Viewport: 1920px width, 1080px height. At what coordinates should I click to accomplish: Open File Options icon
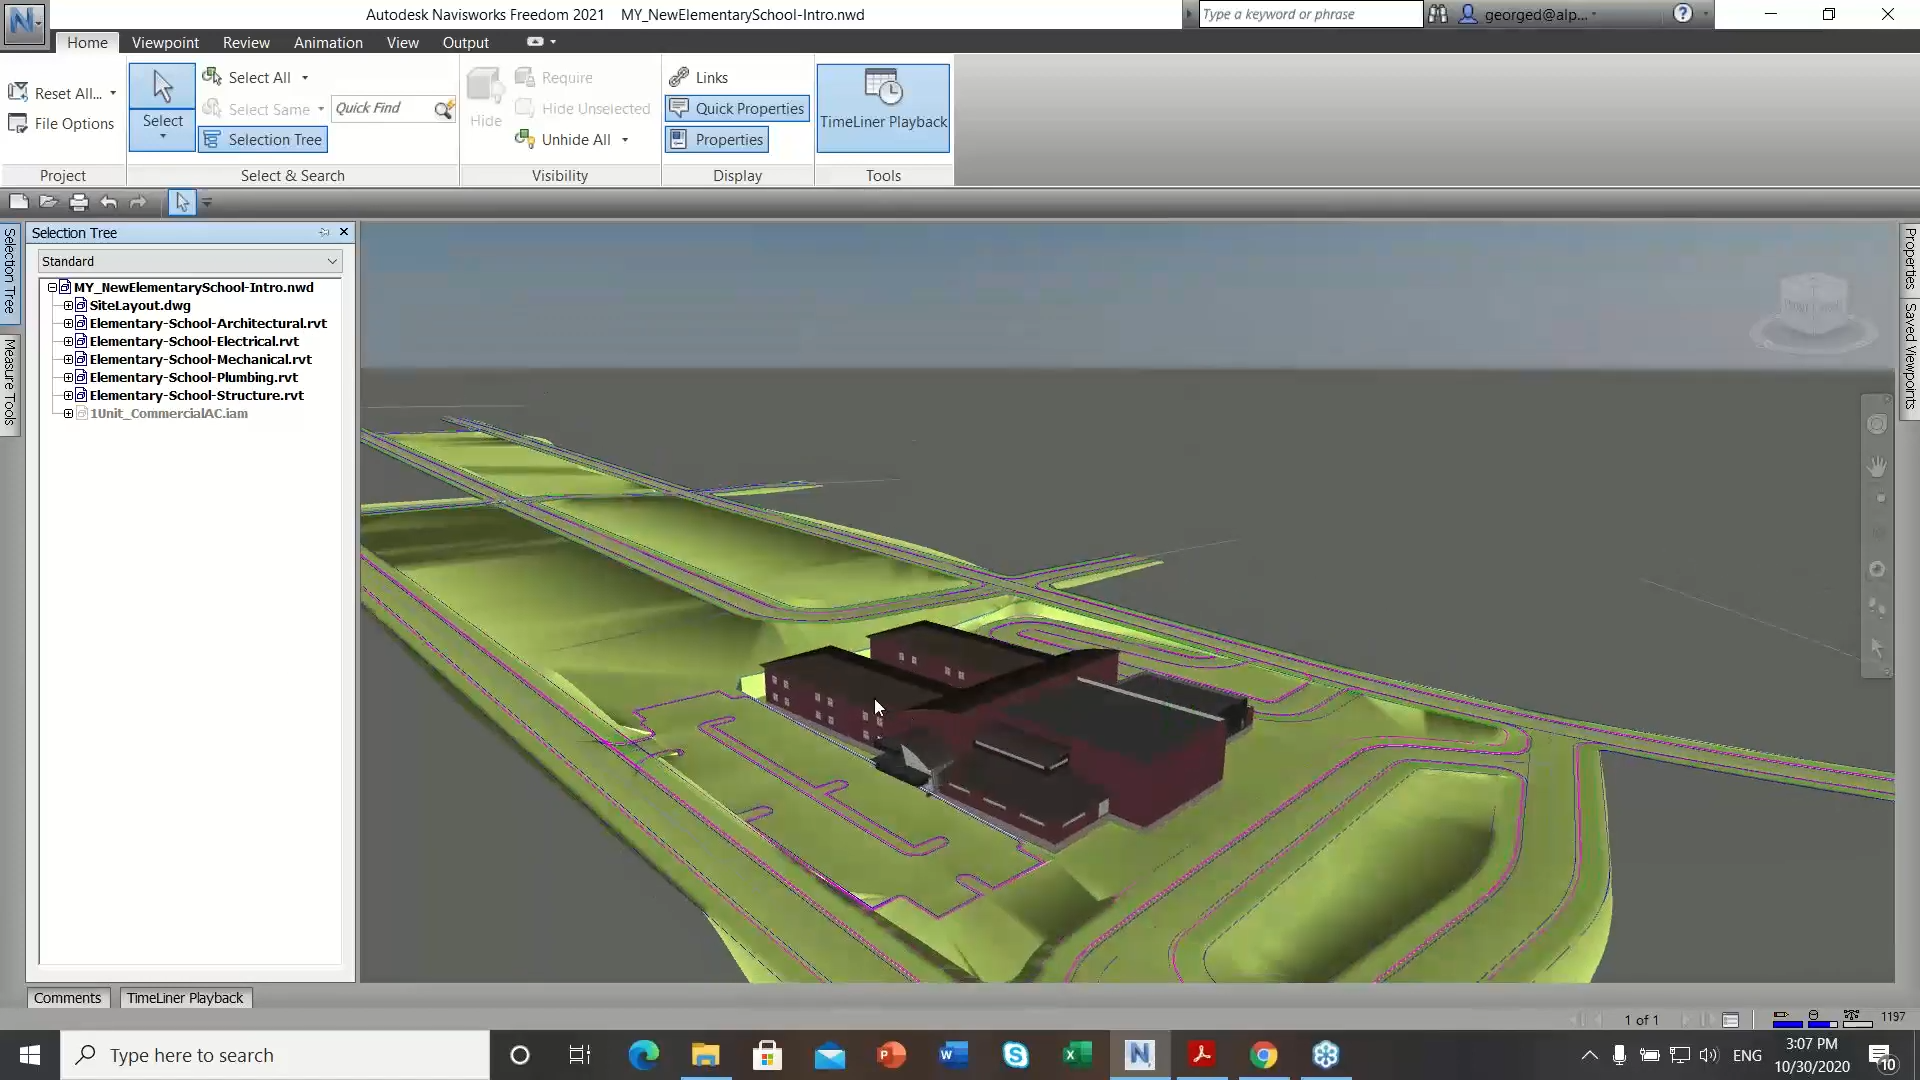tap(18, 123)
